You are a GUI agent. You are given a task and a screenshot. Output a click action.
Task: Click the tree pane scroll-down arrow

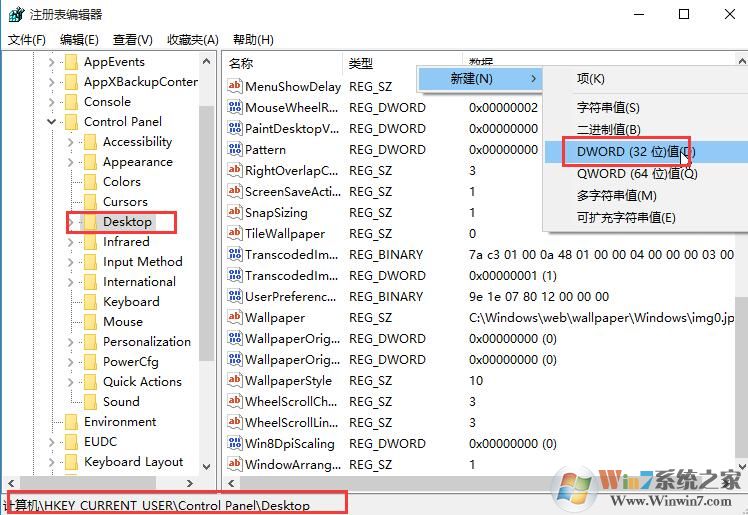[207, 466]
